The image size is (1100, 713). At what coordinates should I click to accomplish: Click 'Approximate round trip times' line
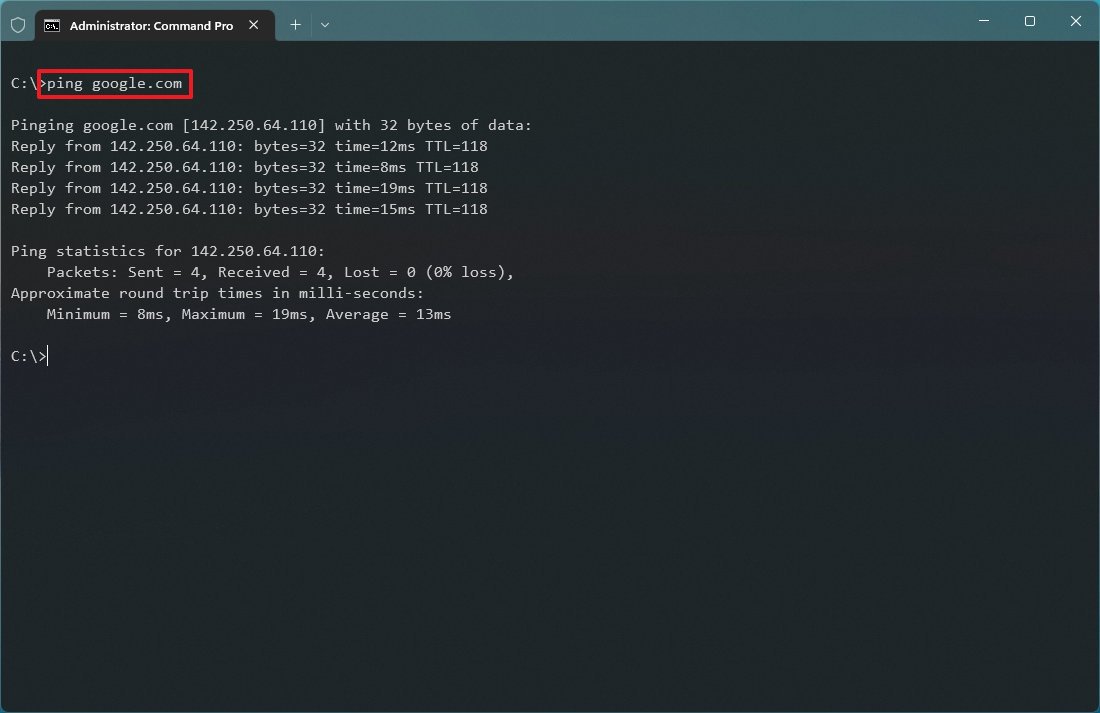pos(217,293)
